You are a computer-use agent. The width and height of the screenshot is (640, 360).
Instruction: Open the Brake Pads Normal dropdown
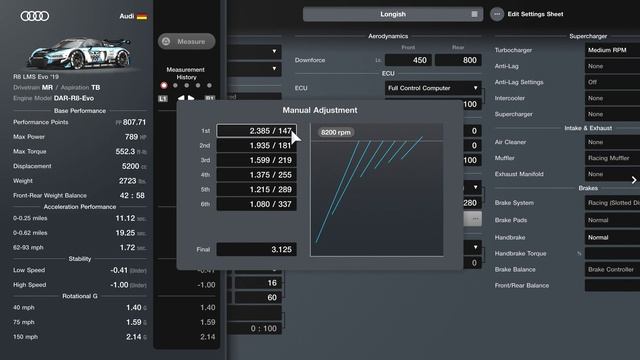(612, 220)
